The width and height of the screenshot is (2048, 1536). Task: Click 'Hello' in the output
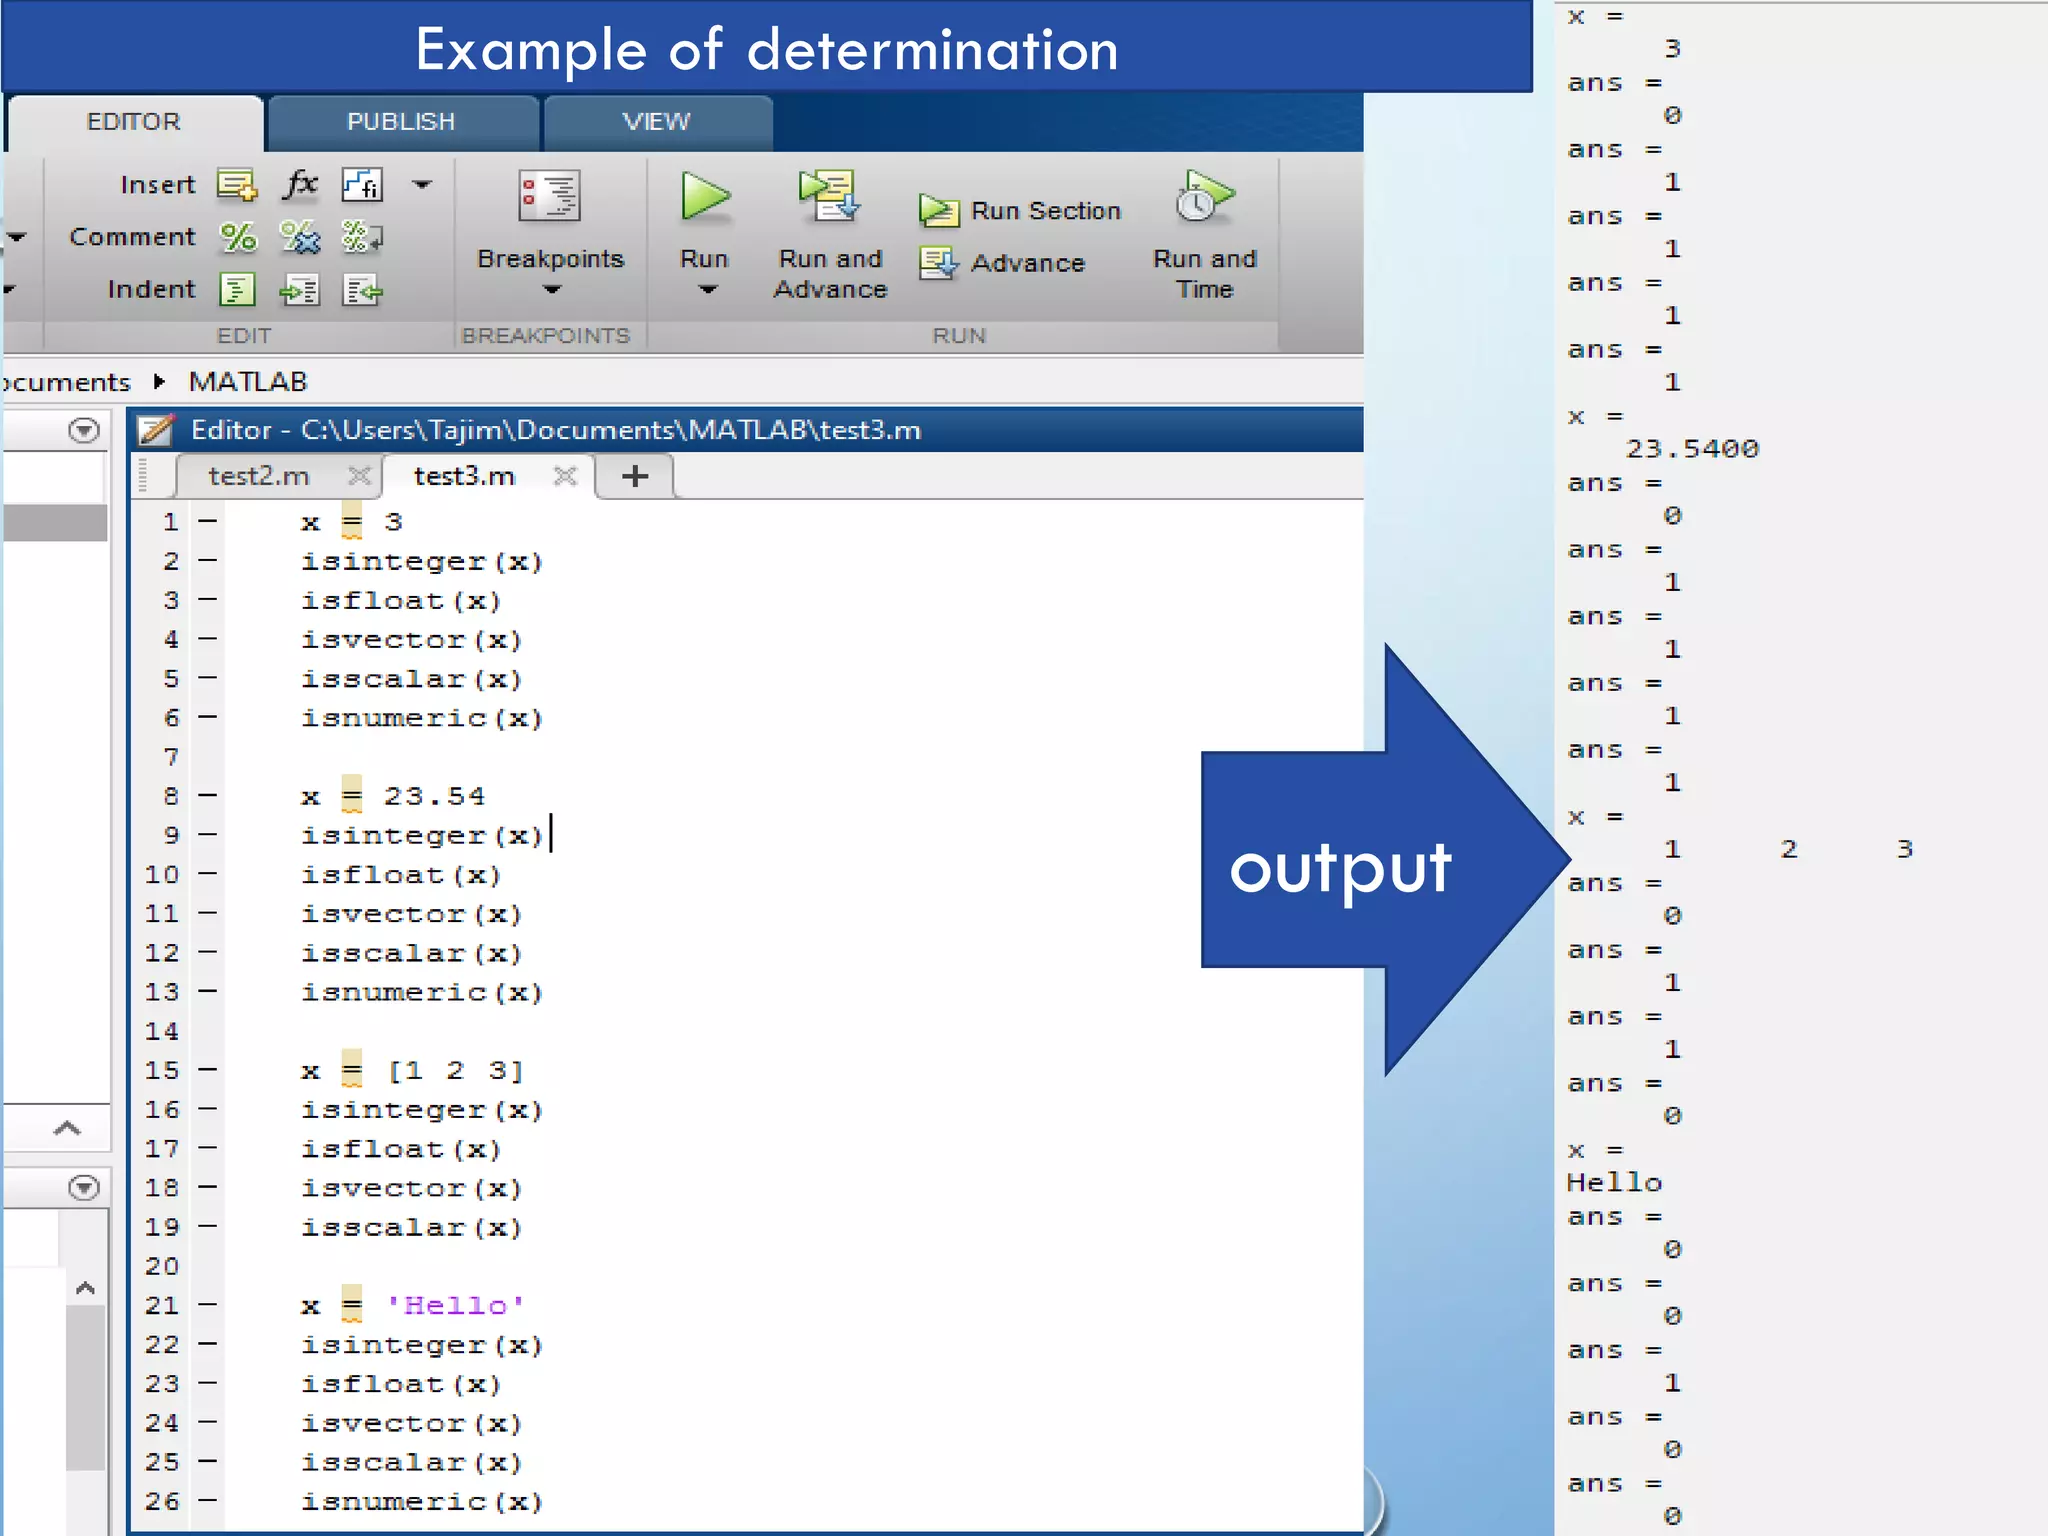1614,1183
